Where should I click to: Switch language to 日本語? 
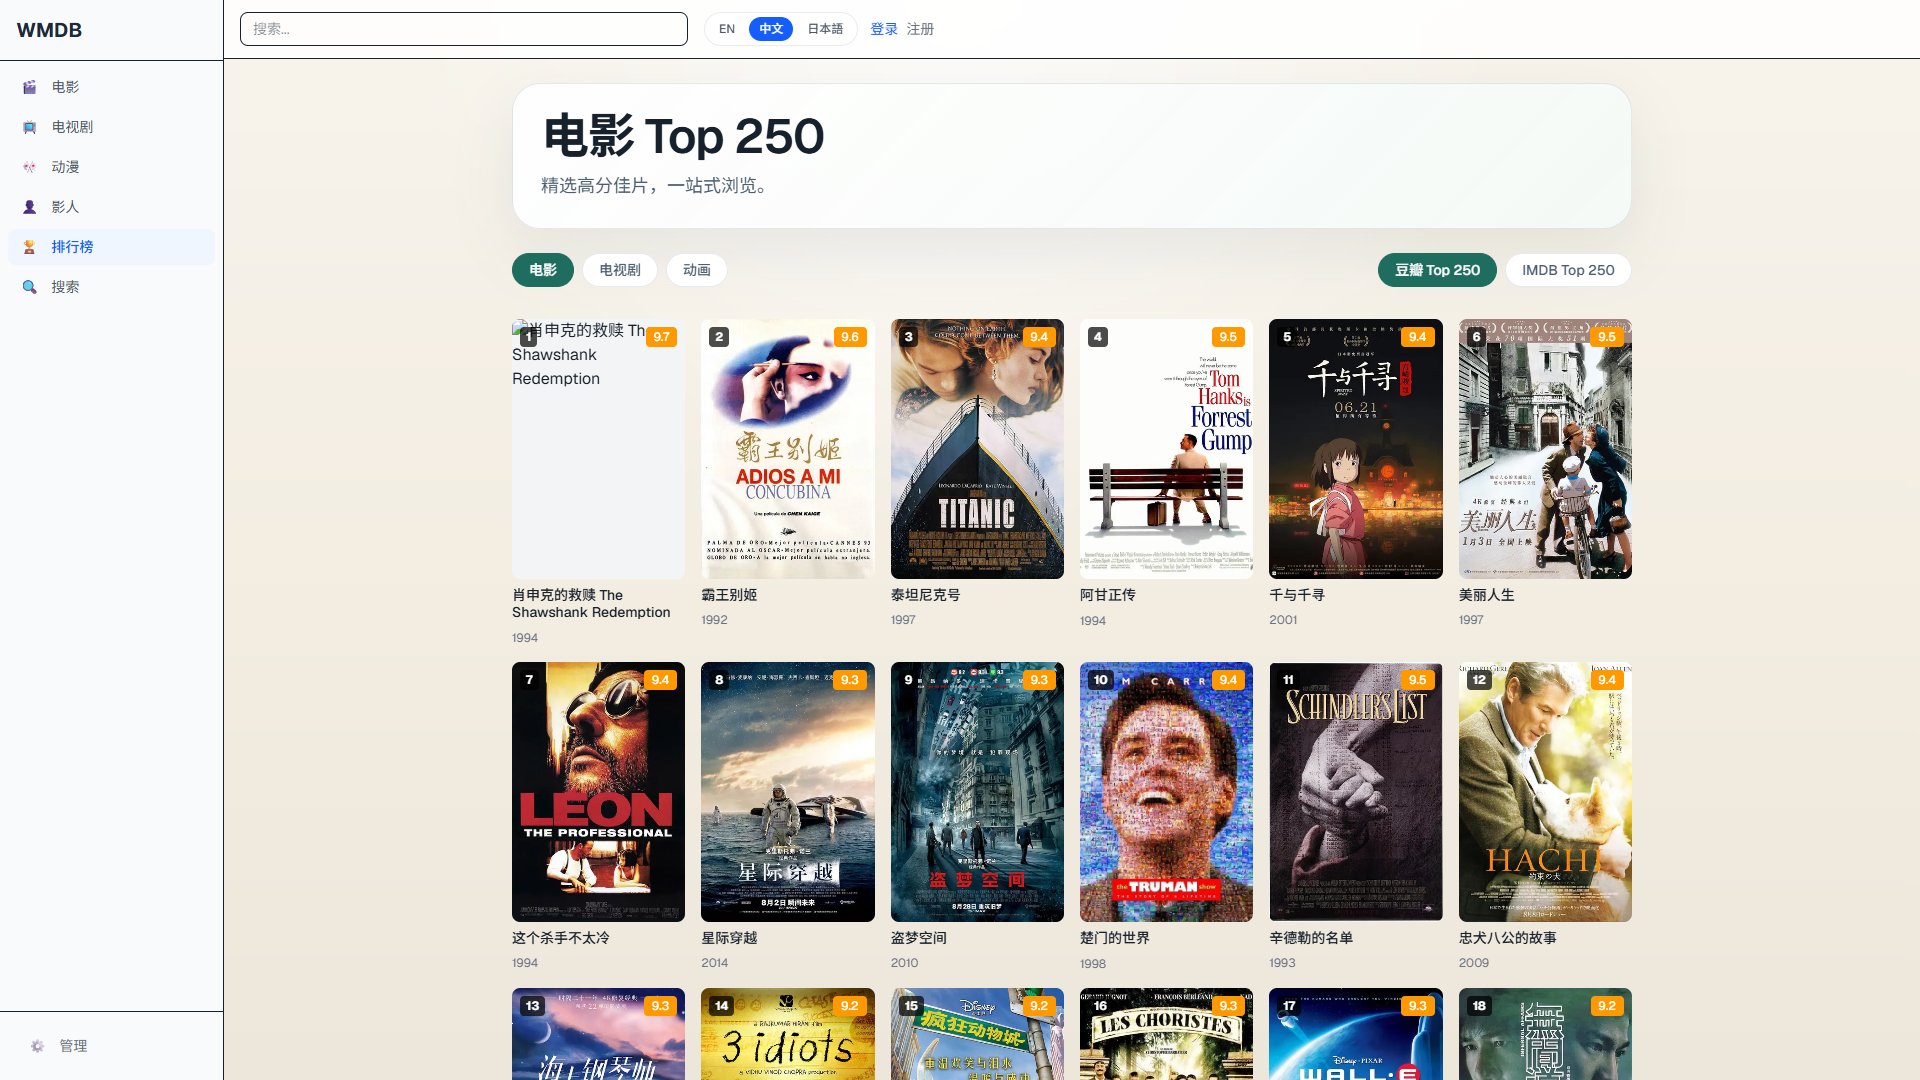825,29
